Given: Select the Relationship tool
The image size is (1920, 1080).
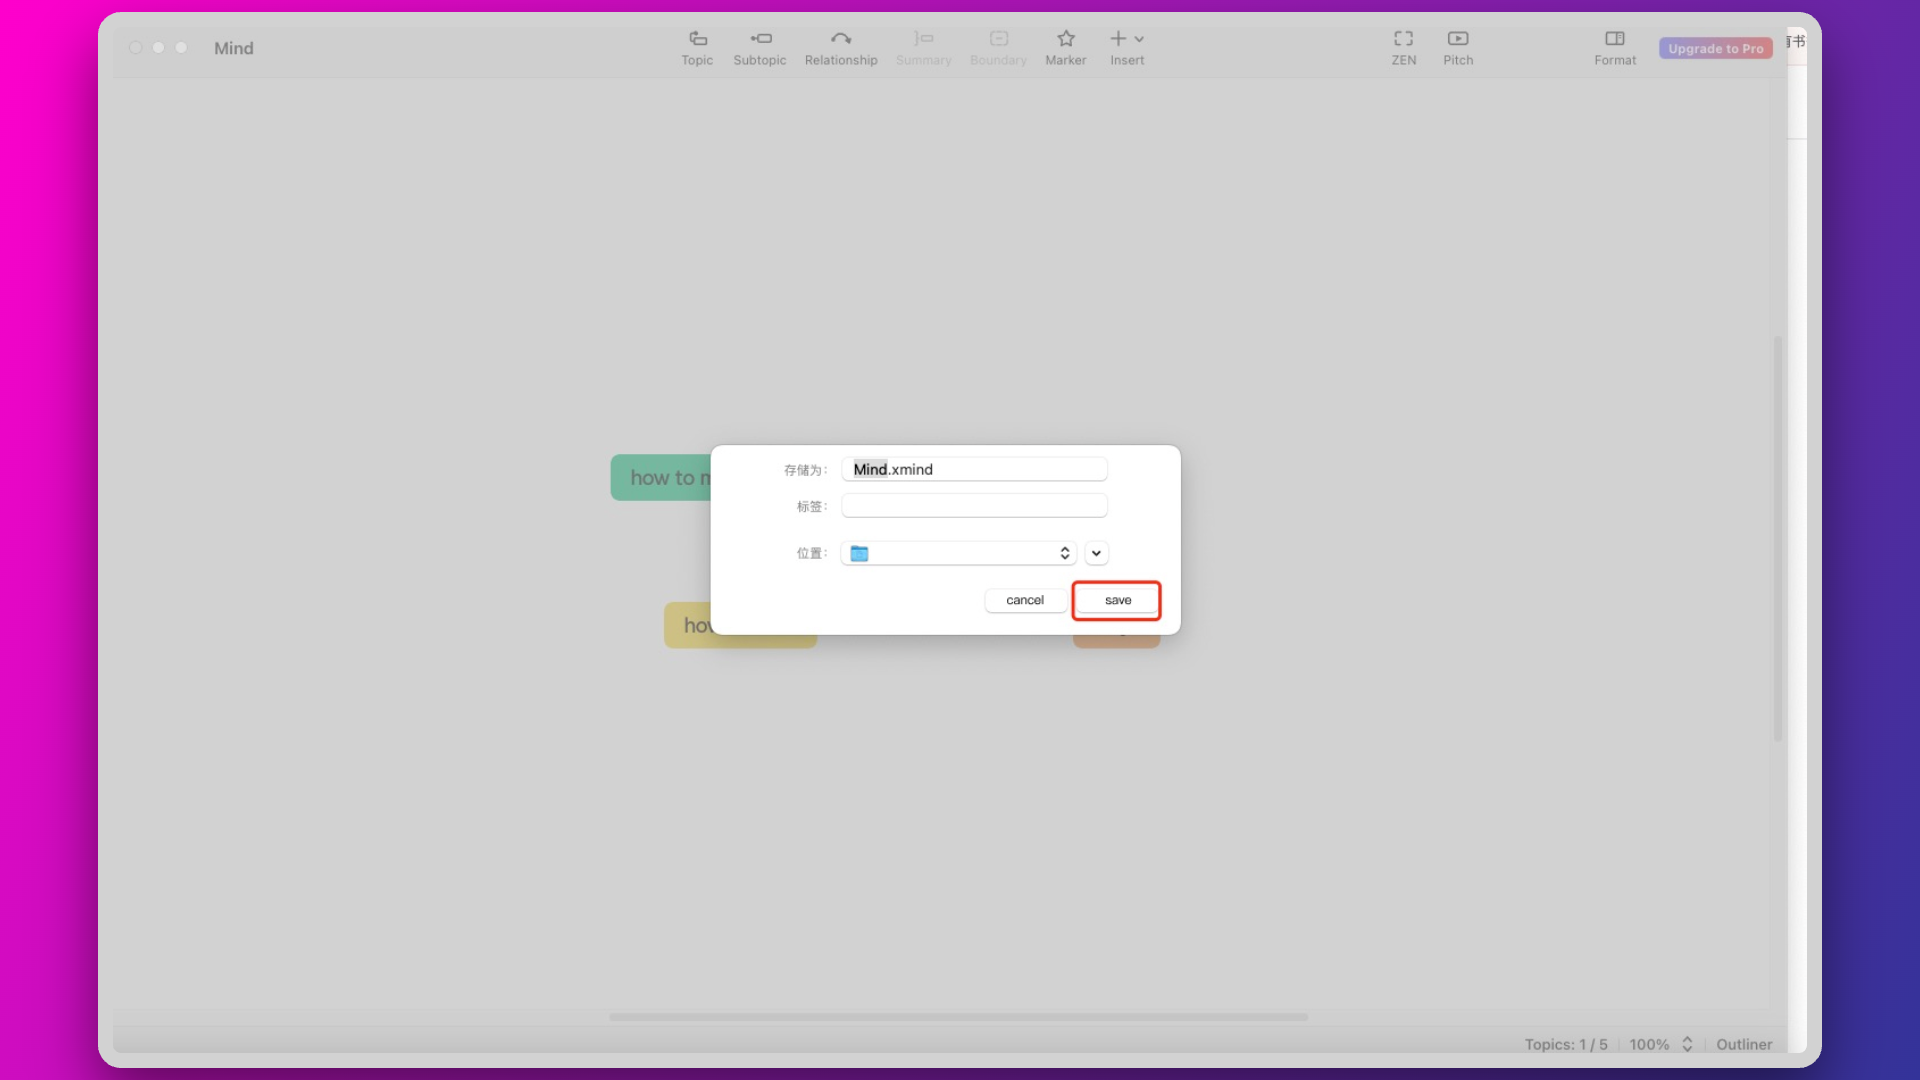Looking at the screenshot, I should pos(841,47).
